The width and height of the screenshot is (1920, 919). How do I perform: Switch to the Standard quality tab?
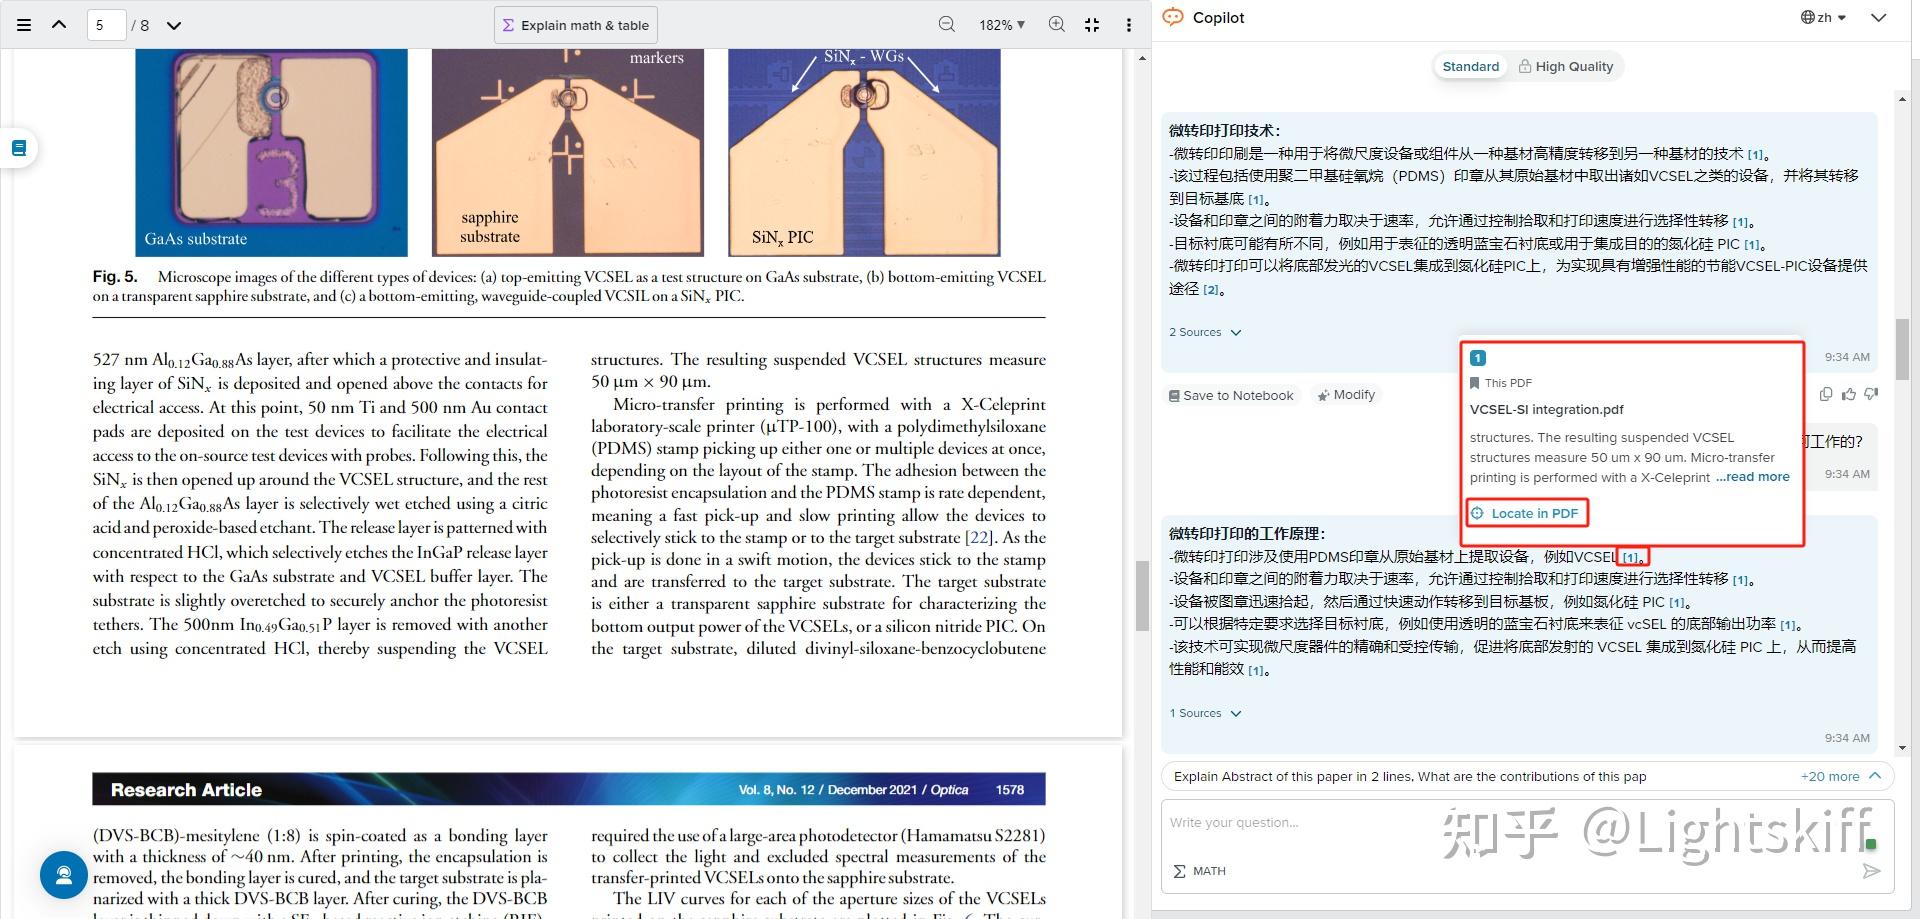(x=1469, y=66)
